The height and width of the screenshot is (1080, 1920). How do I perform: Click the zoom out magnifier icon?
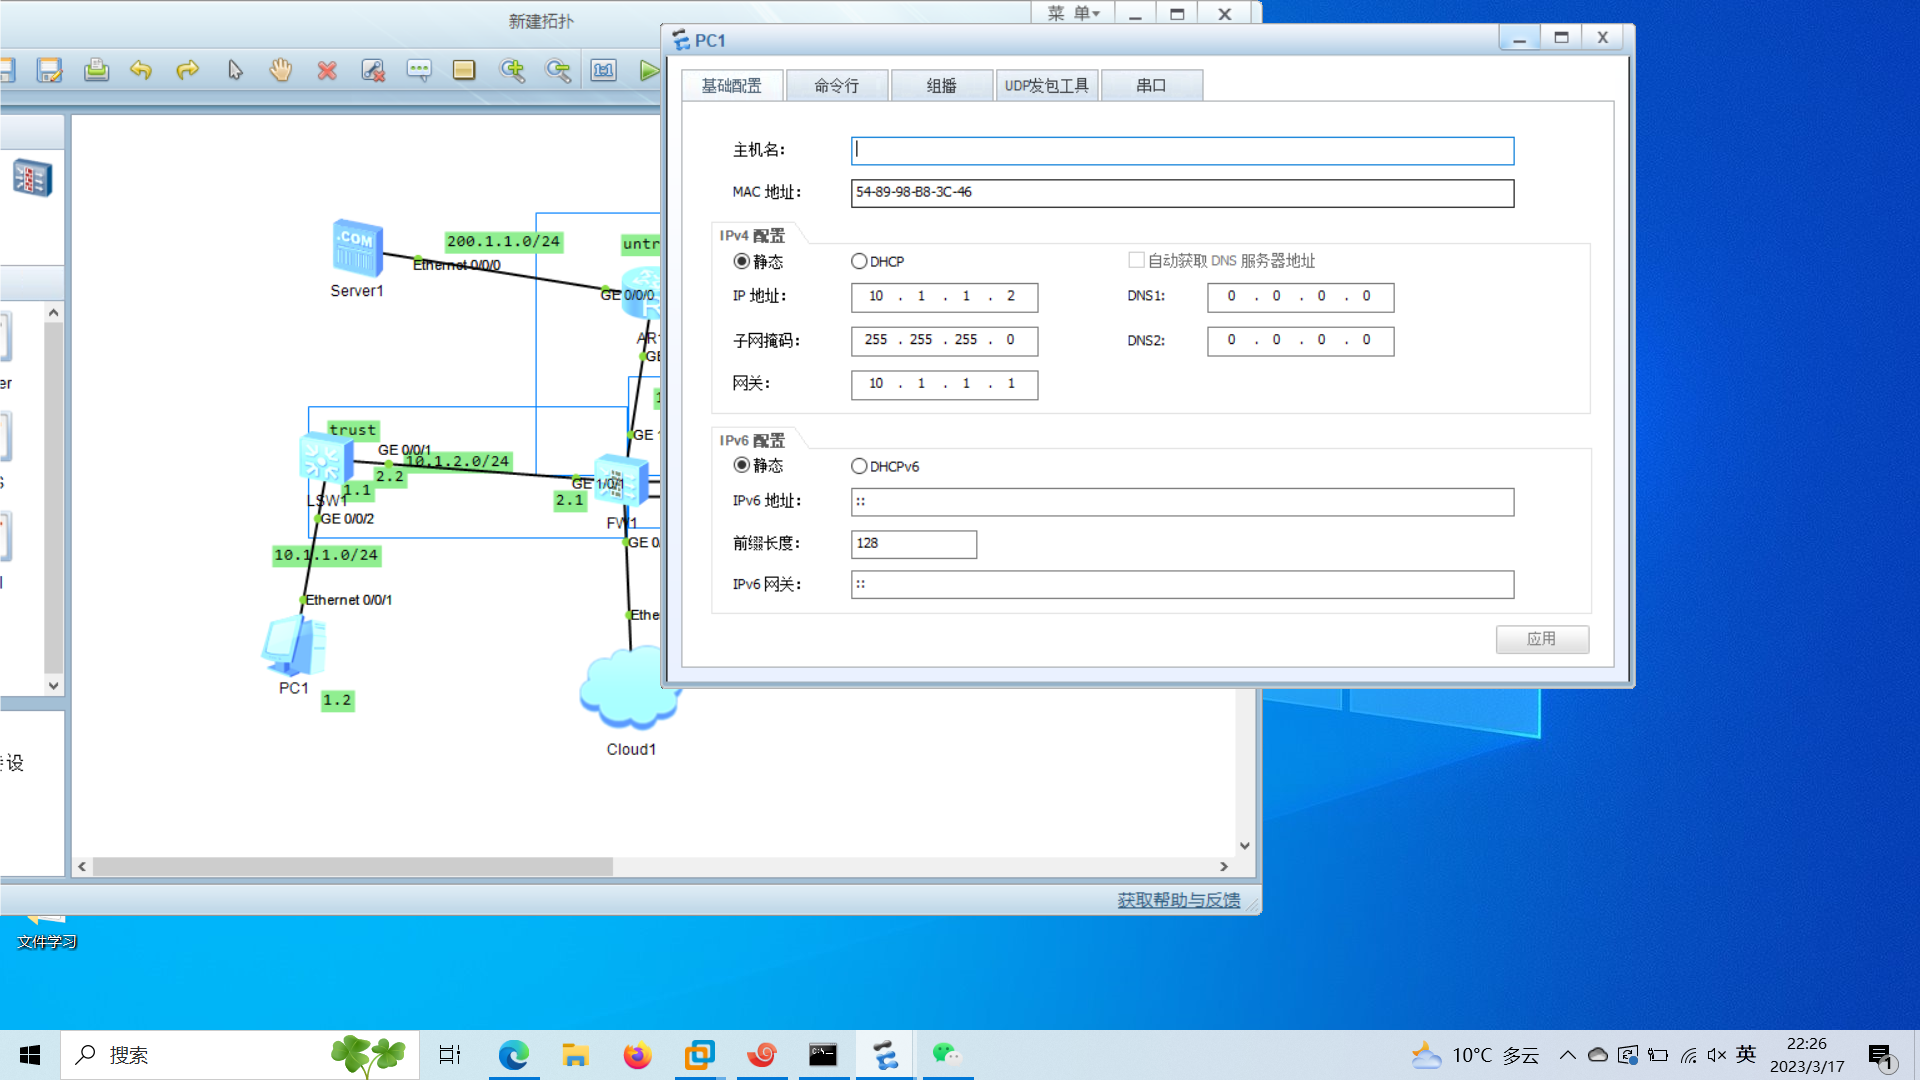click(x=558, y=70)
